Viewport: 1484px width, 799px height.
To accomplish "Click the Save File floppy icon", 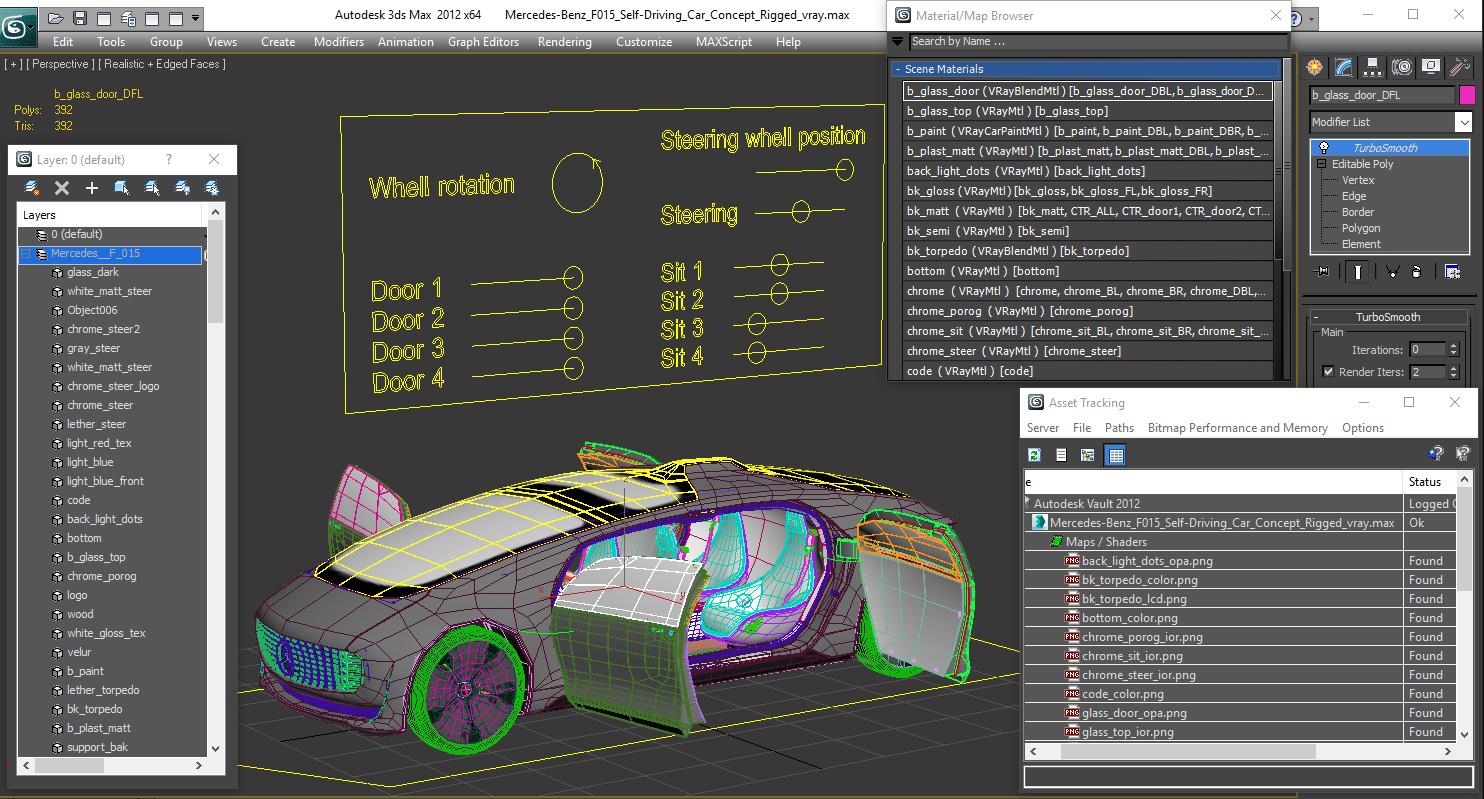I will [80, 18].
